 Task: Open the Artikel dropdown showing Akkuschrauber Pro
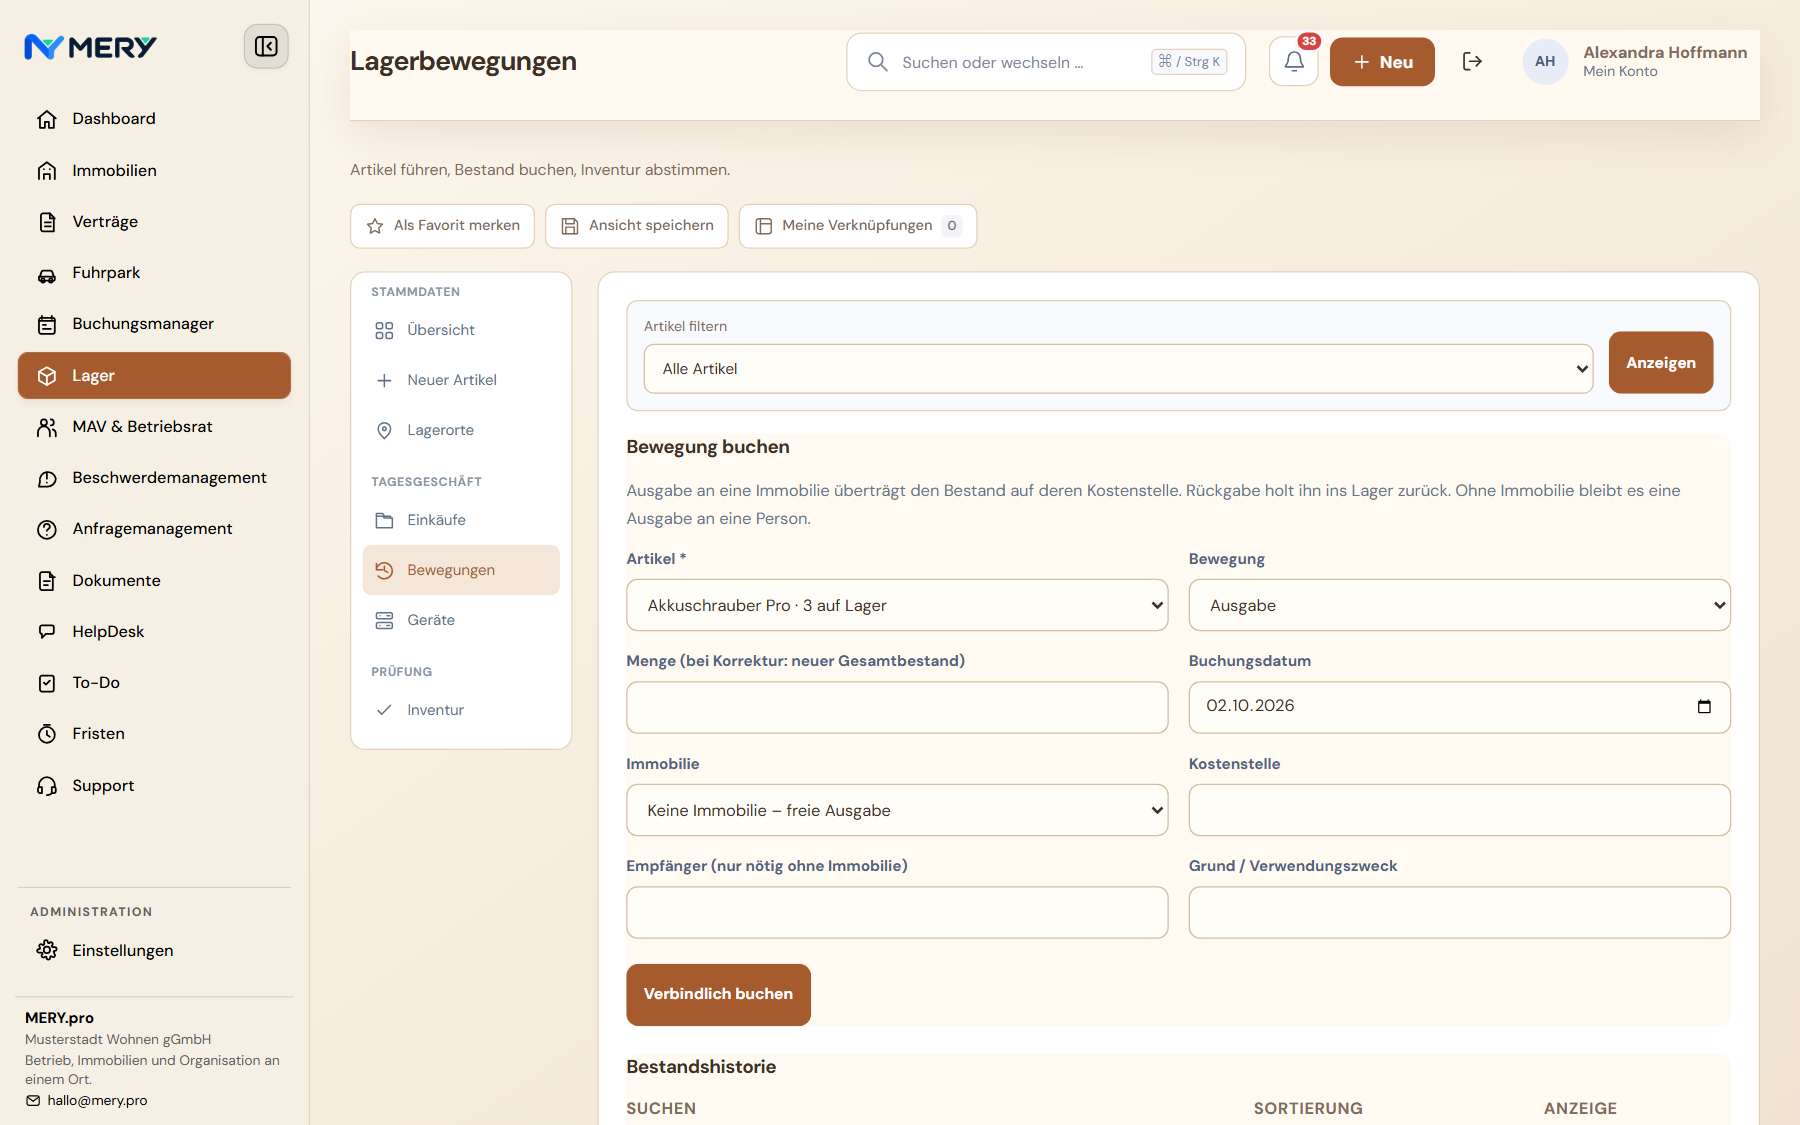click(897, 605)
